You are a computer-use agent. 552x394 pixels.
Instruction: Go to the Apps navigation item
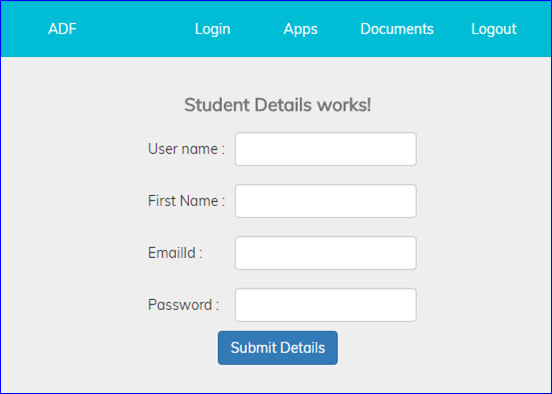tap(300, 29)
